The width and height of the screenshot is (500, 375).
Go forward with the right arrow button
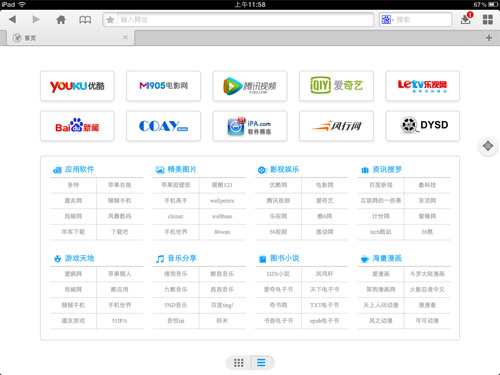[36, 19]
